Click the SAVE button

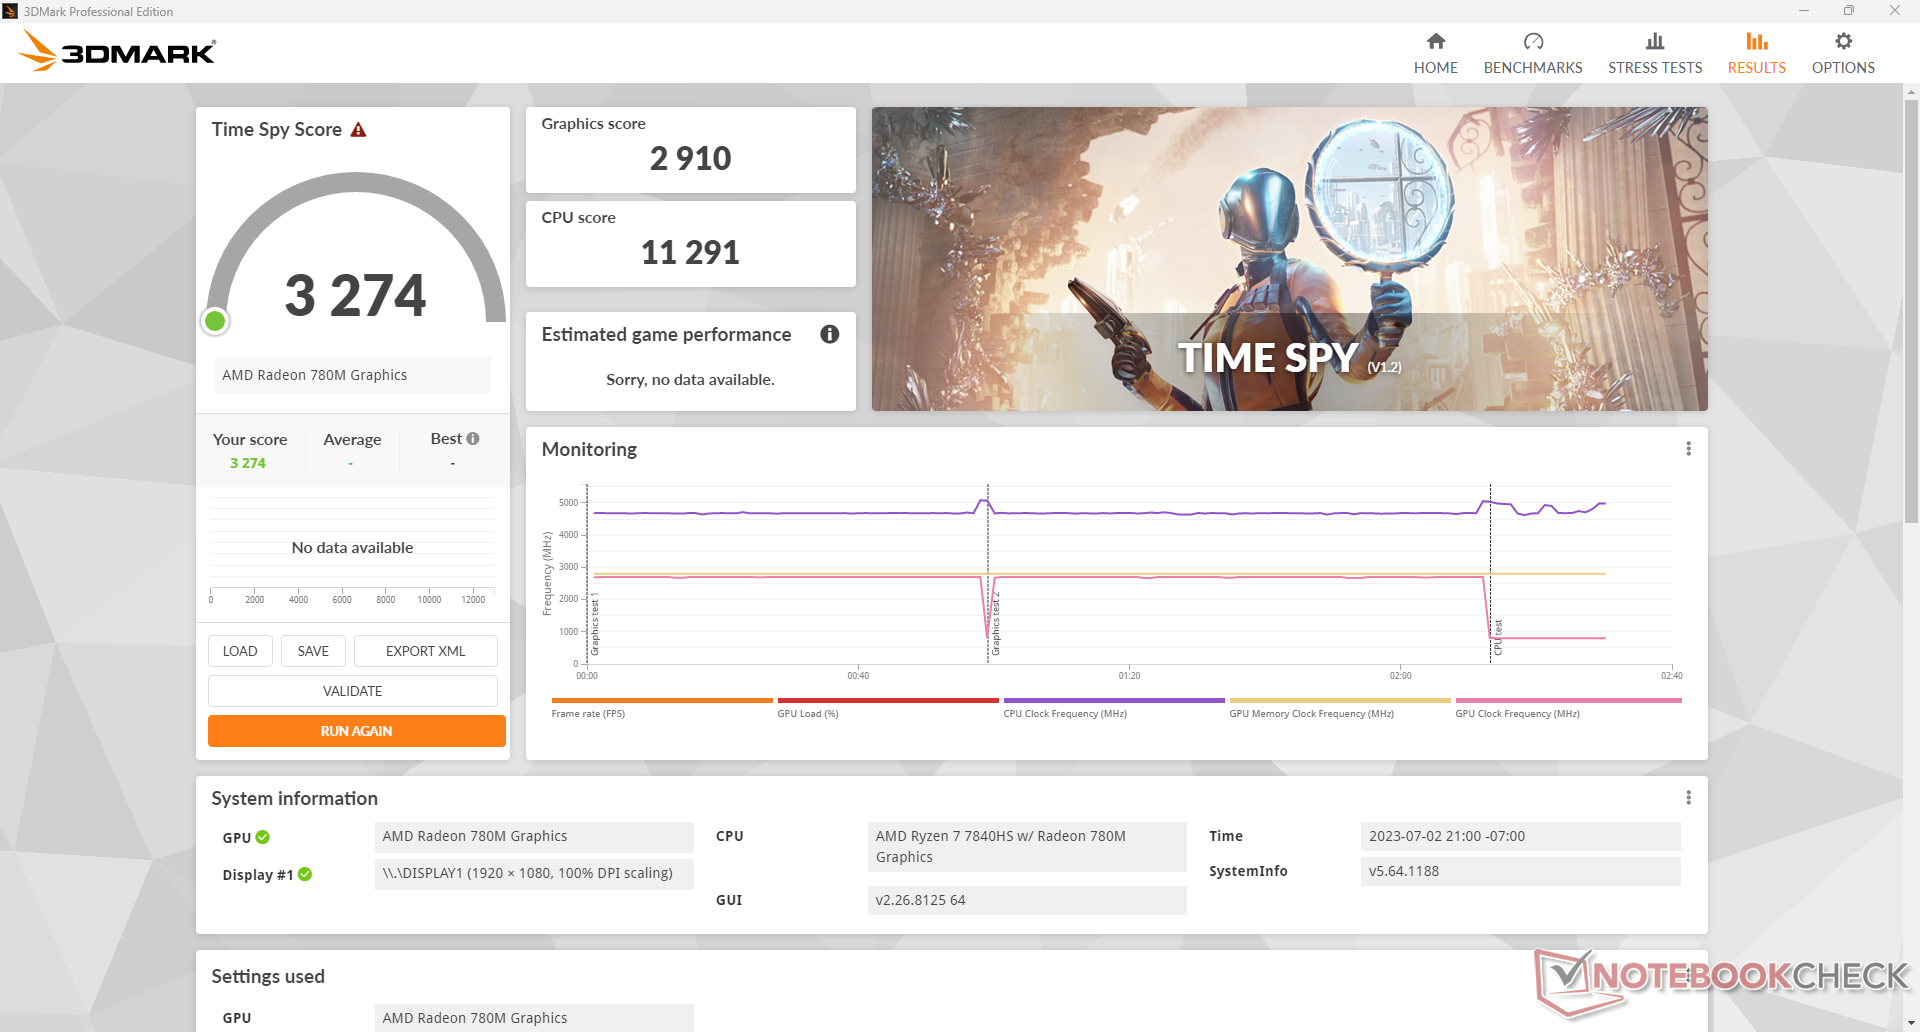coord(313,651)
